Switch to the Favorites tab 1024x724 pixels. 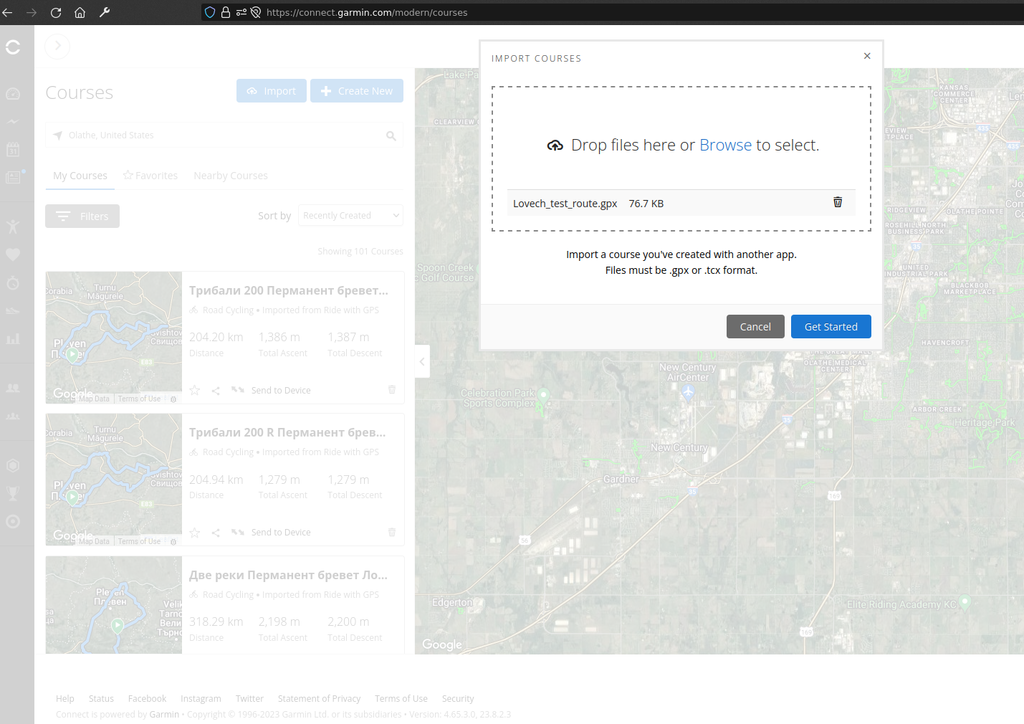[150, 176]
